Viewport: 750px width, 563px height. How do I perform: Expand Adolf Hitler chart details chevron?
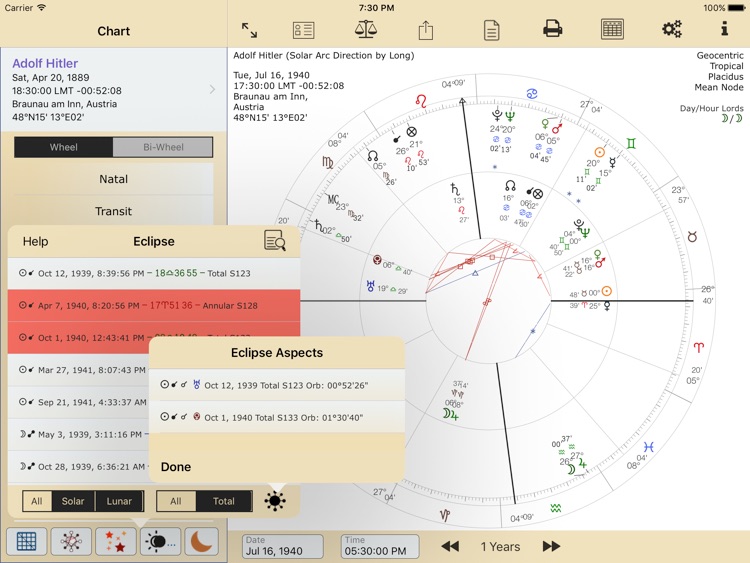click(212, 89)
